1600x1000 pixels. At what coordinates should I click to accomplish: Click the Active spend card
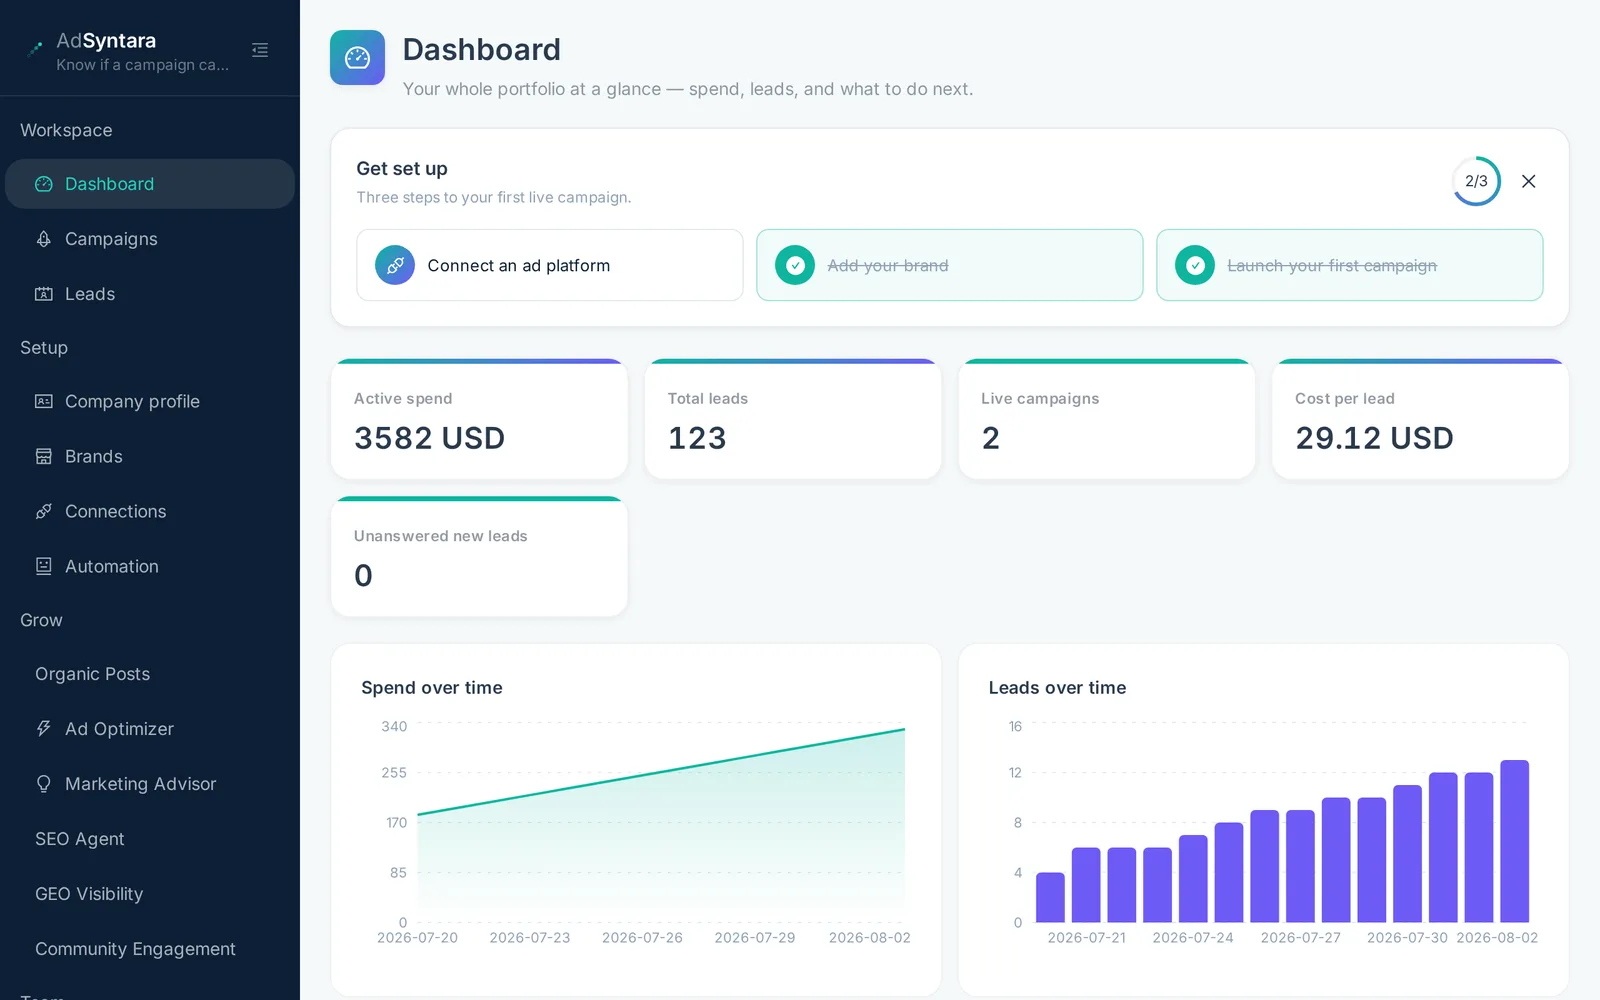479,419
